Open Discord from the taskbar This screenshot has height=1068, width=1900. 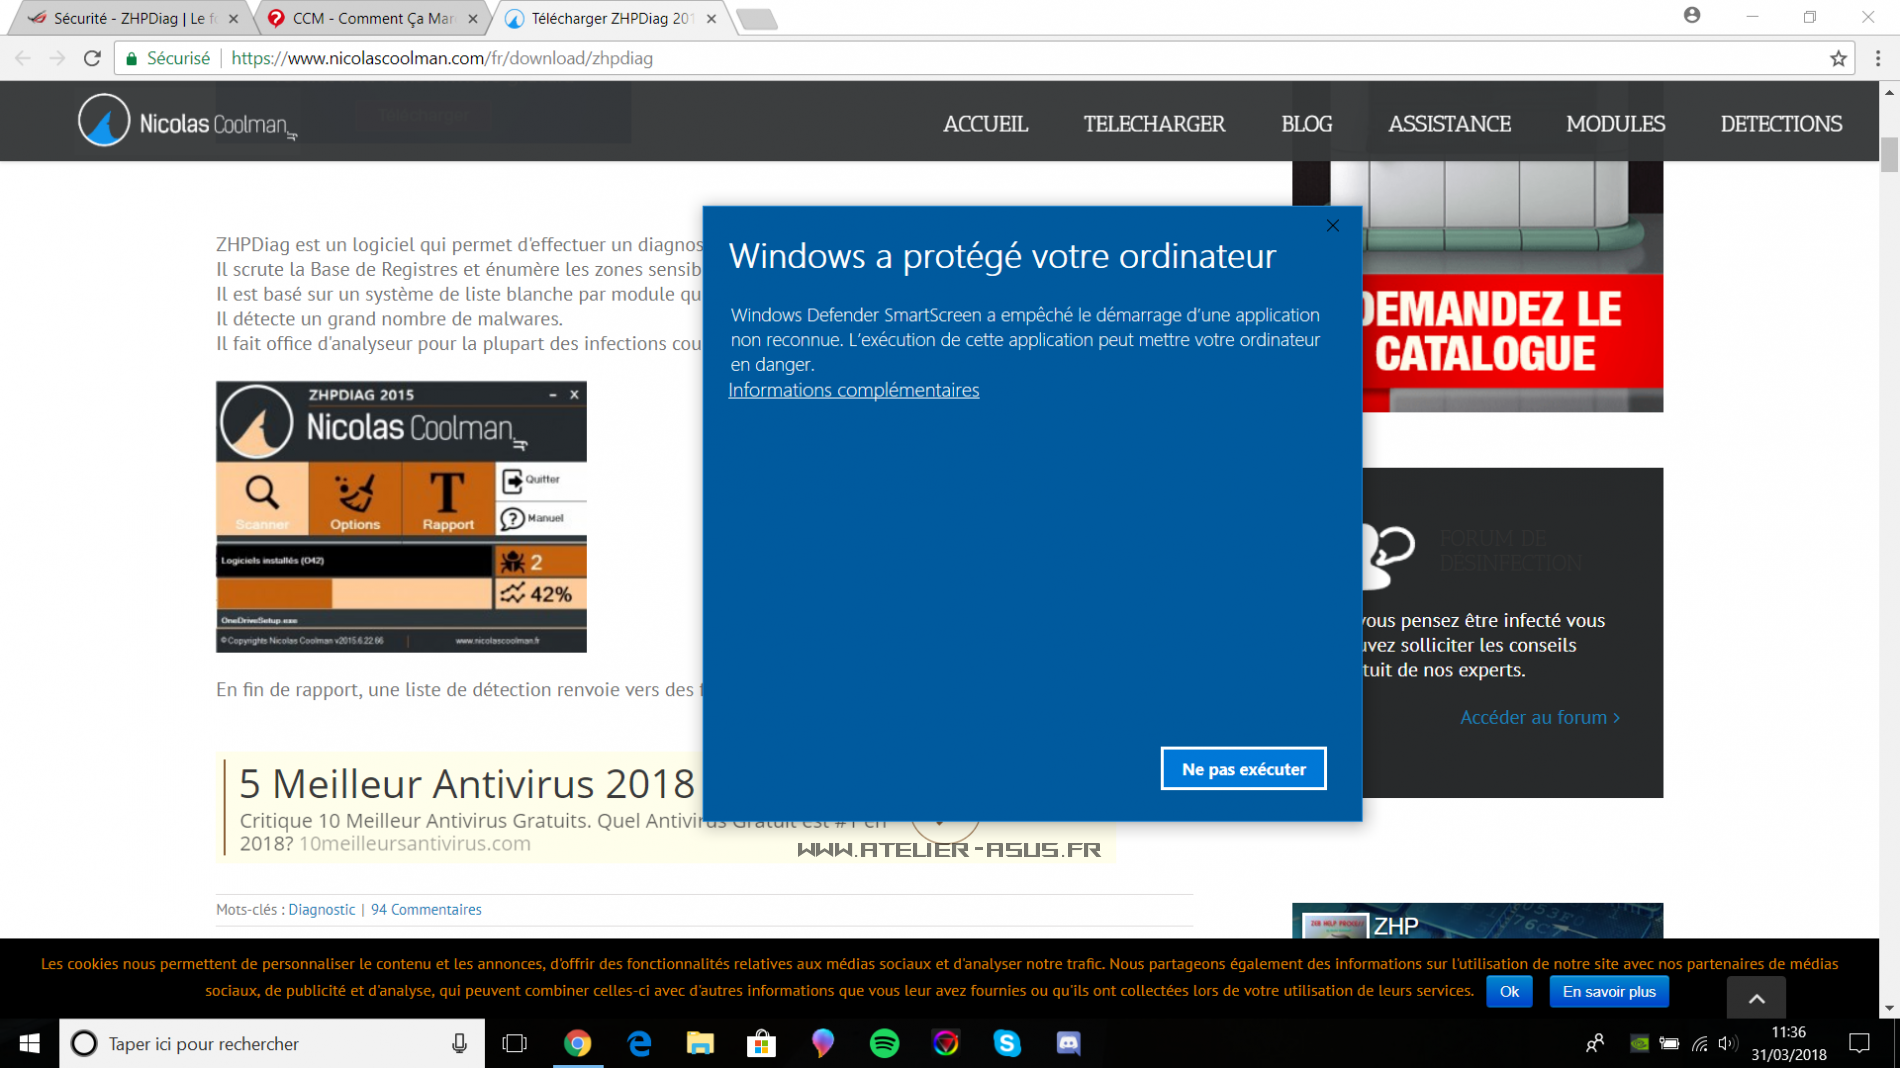pyautogui.click(x=1068, y=1043)
